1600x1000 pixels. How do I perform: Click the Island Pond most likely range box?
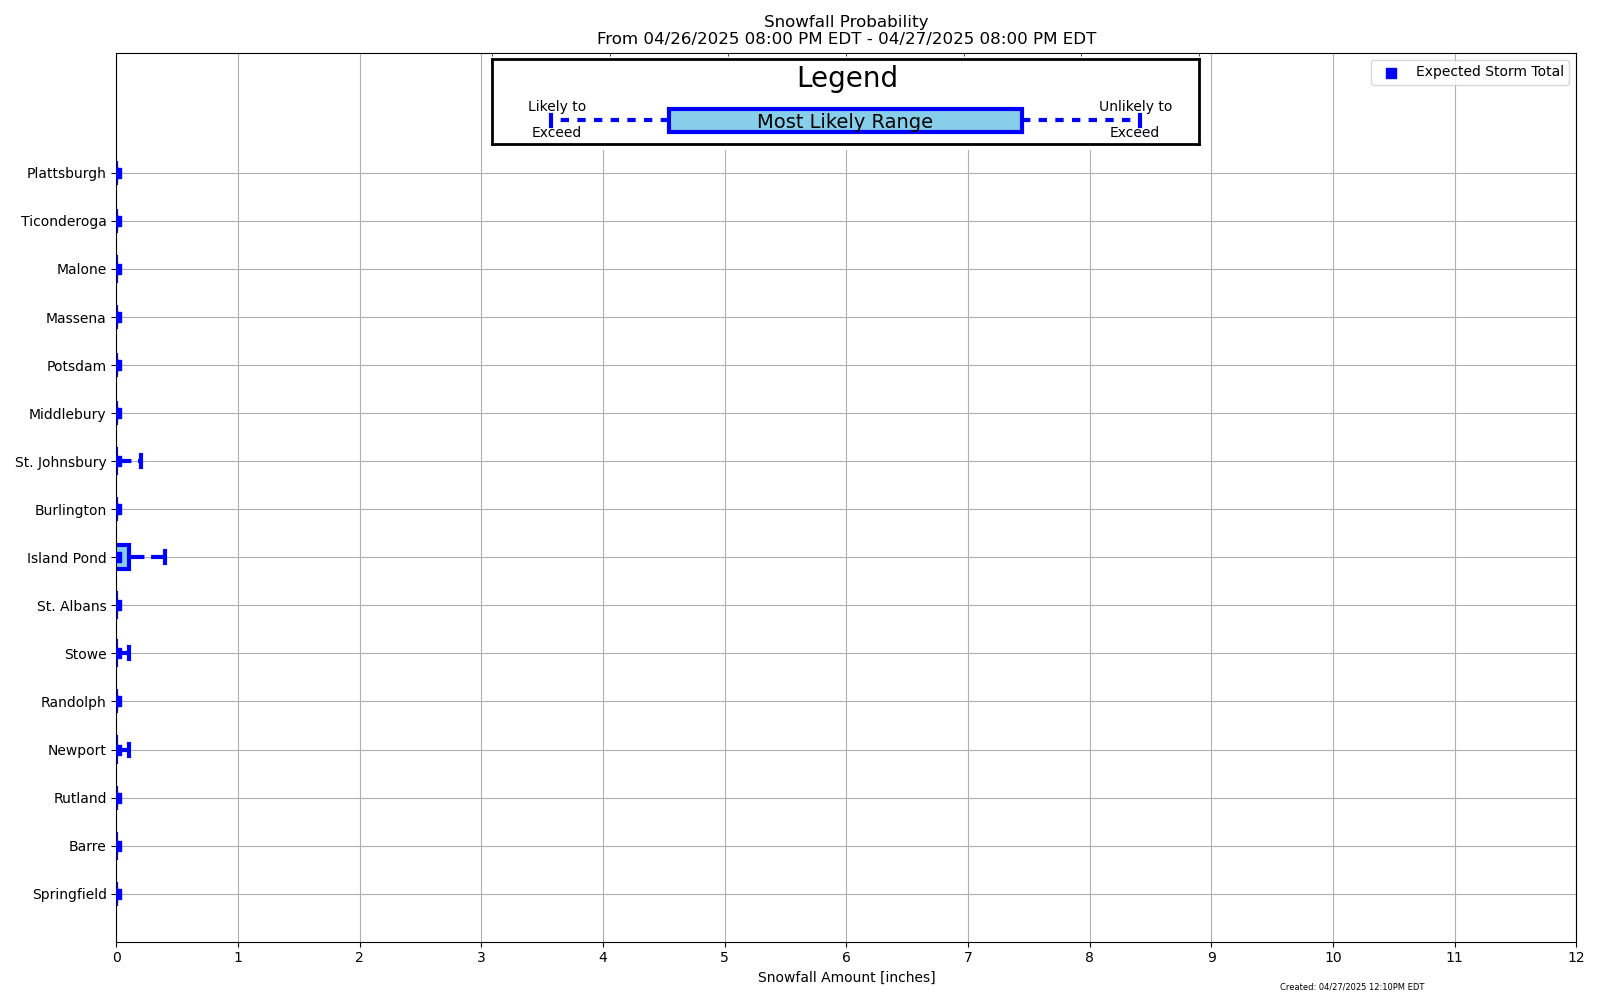tap(122, 557)
